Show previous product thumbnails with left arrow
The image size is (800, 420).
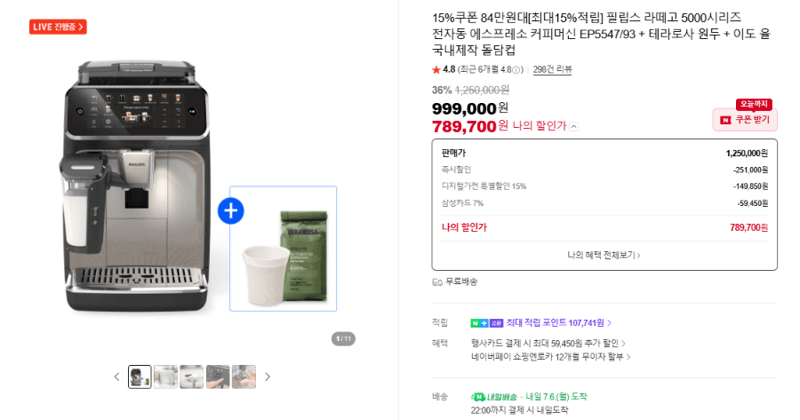click(x=117, y=377)
